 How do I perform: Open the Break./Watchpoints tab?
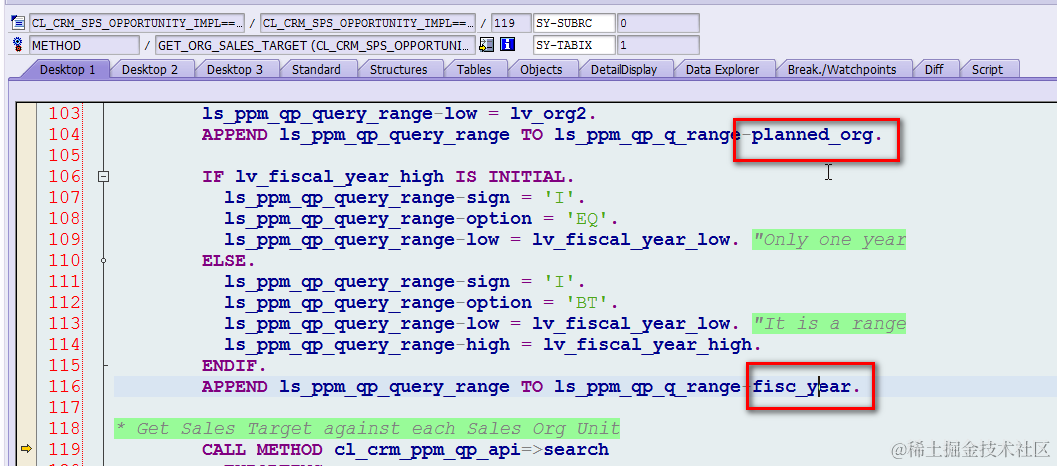[842, 69]
